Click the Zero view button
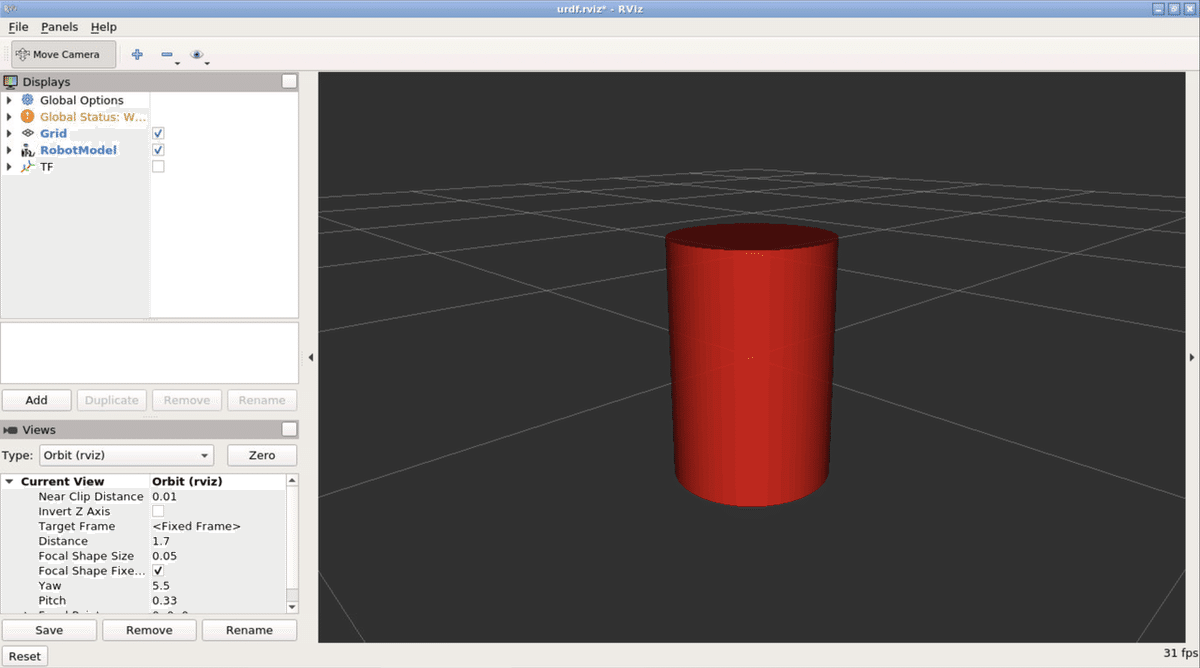1200x668 pixels. 262,455
